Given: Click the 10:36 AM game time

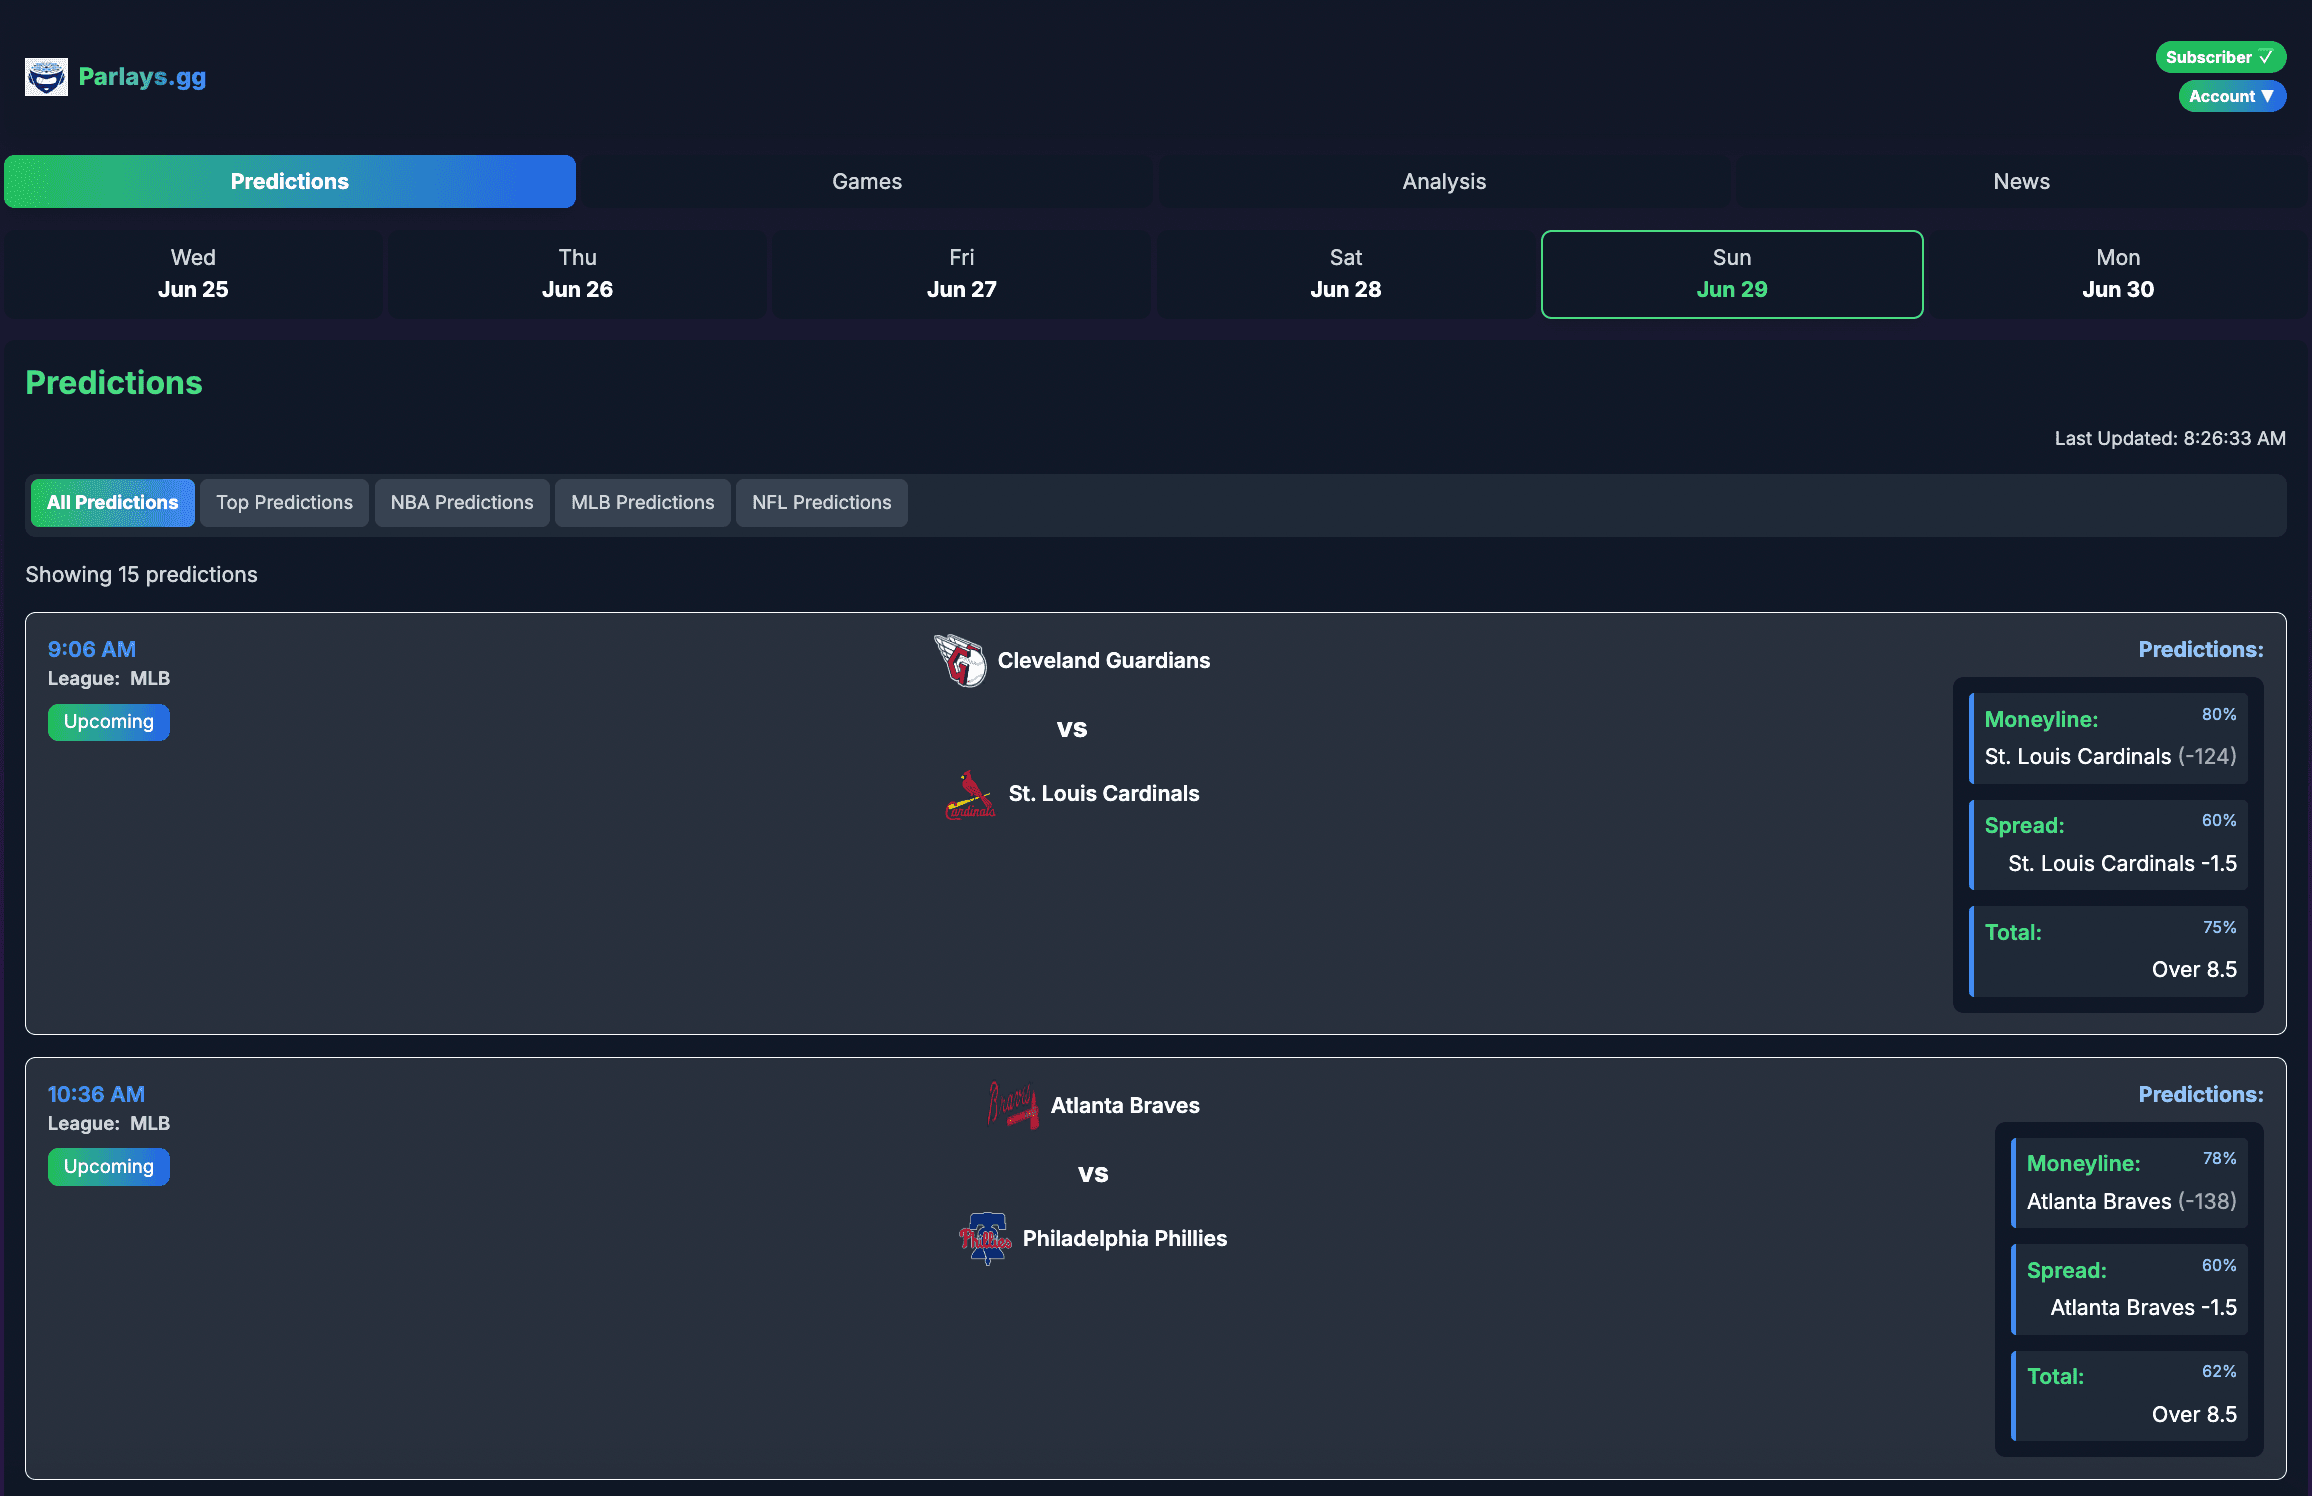Looking at the screenshot, I should tap(97, 1094).
